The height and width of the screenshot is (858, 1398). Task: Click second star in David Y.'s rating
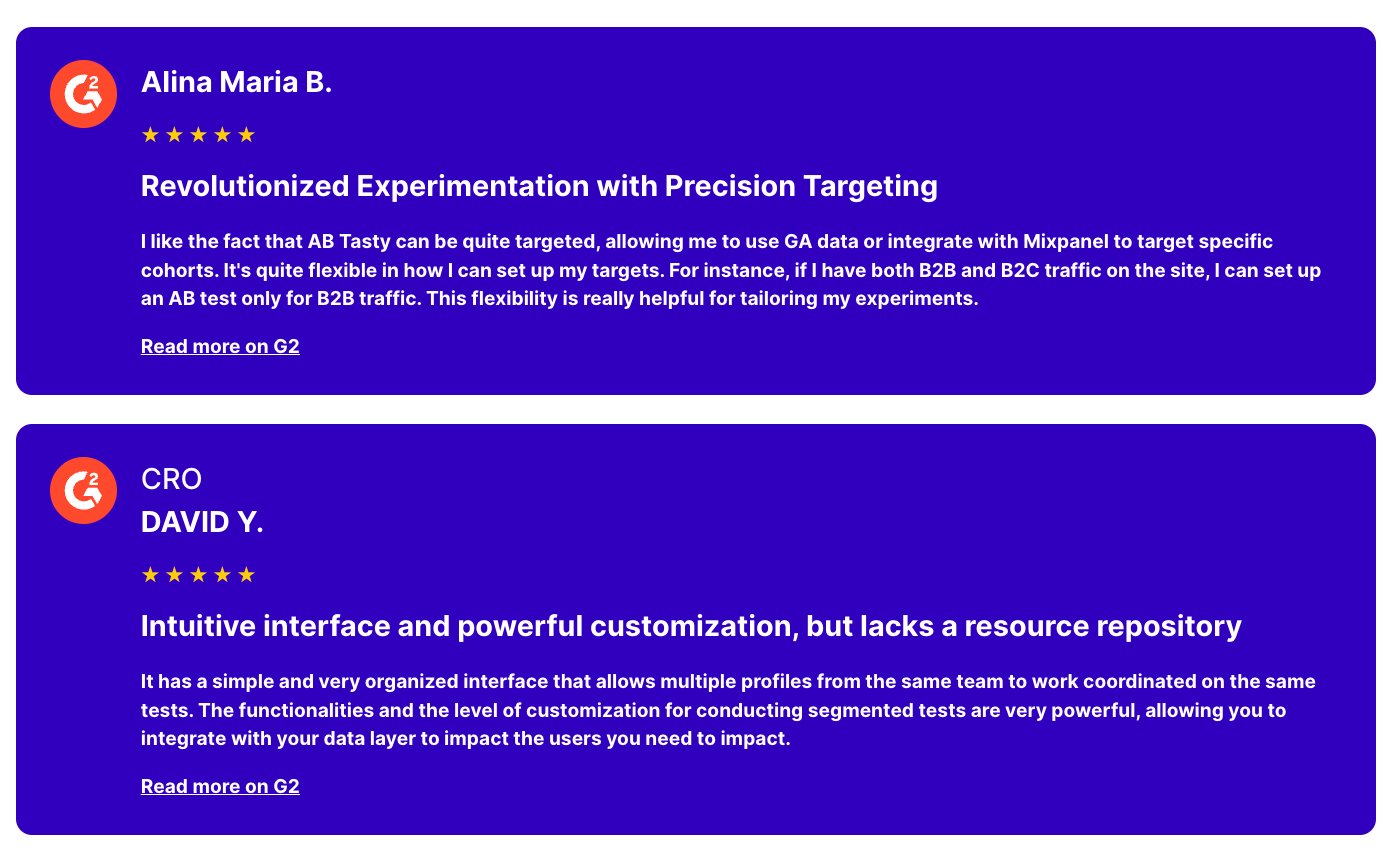175,575
